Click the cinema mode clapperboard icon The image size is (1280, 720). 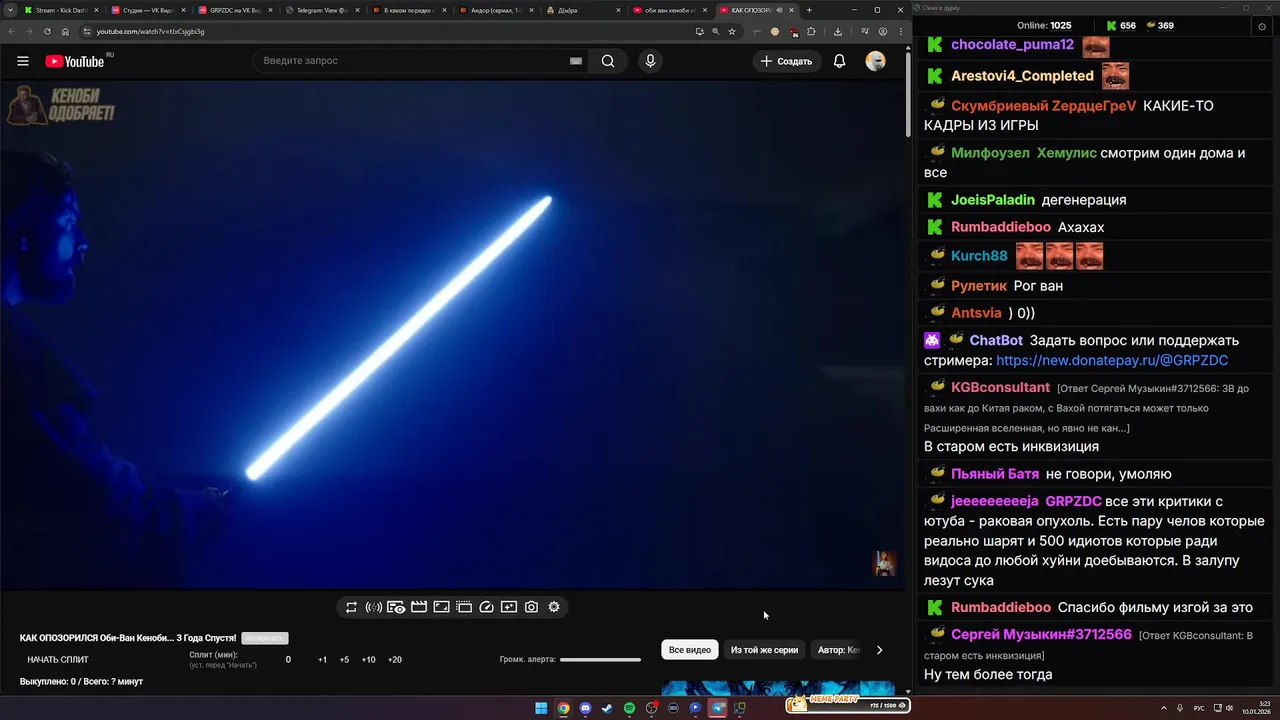419,607
